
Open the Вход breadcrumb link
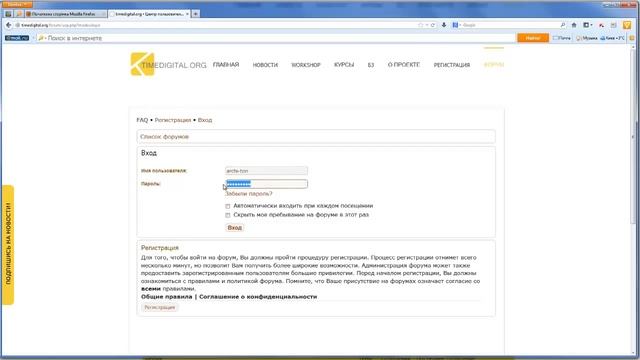(x=205, y=120)
